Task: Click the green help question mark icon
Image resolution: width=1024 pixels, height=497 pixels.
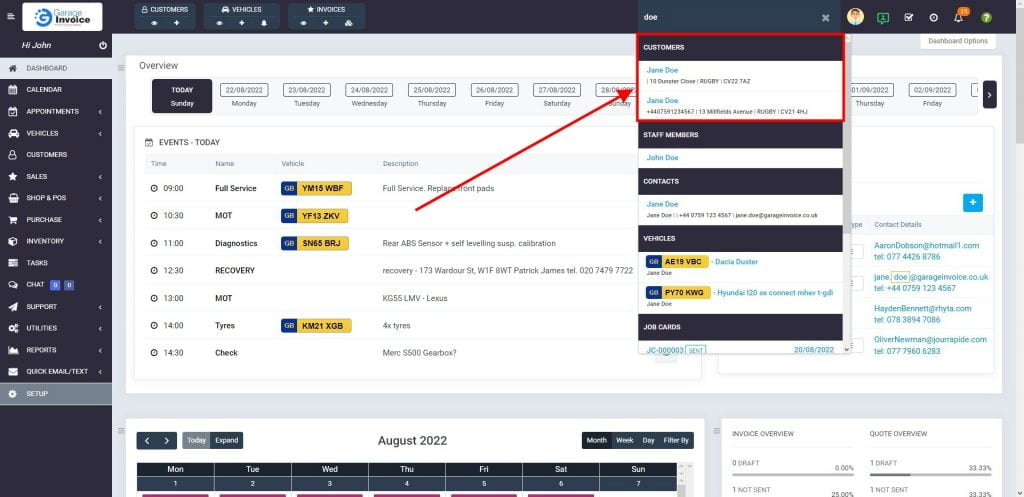Action: point(987,17)
